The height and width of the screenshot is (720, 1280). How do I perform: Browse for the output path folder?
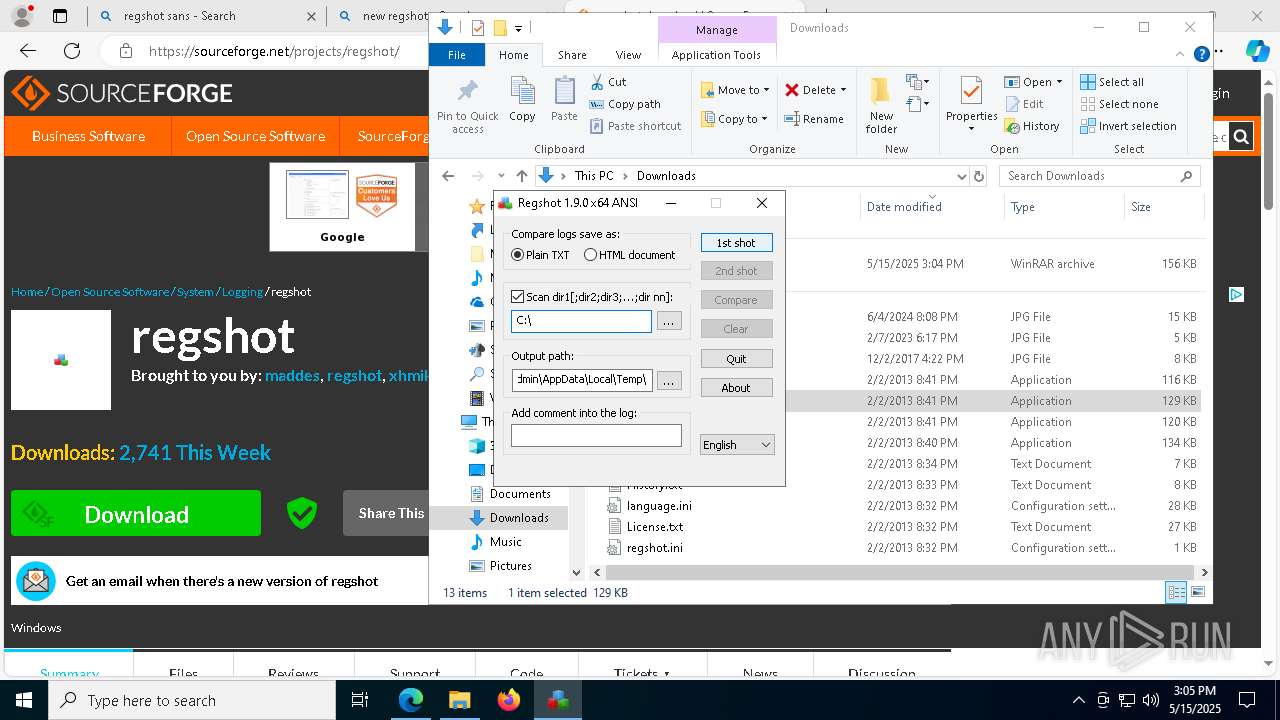tap(669, 380)
